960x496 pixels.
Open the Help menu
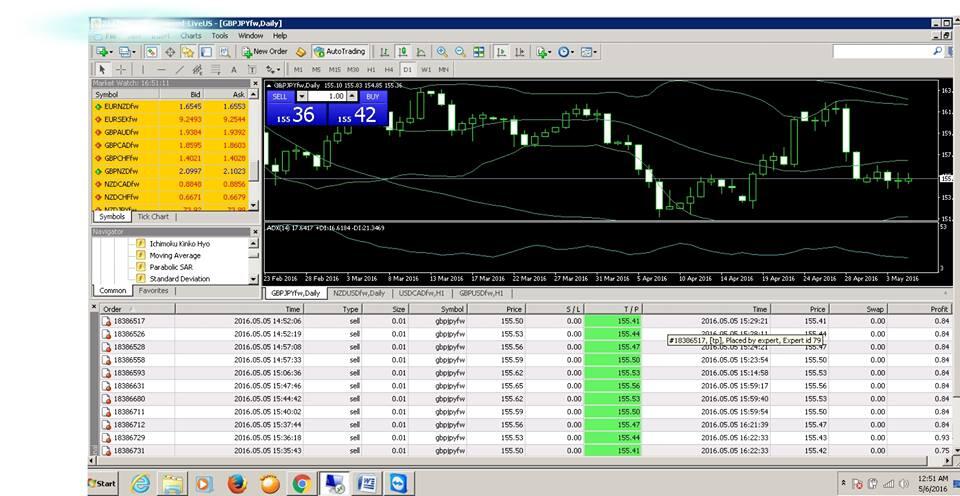tap(280, 36)
